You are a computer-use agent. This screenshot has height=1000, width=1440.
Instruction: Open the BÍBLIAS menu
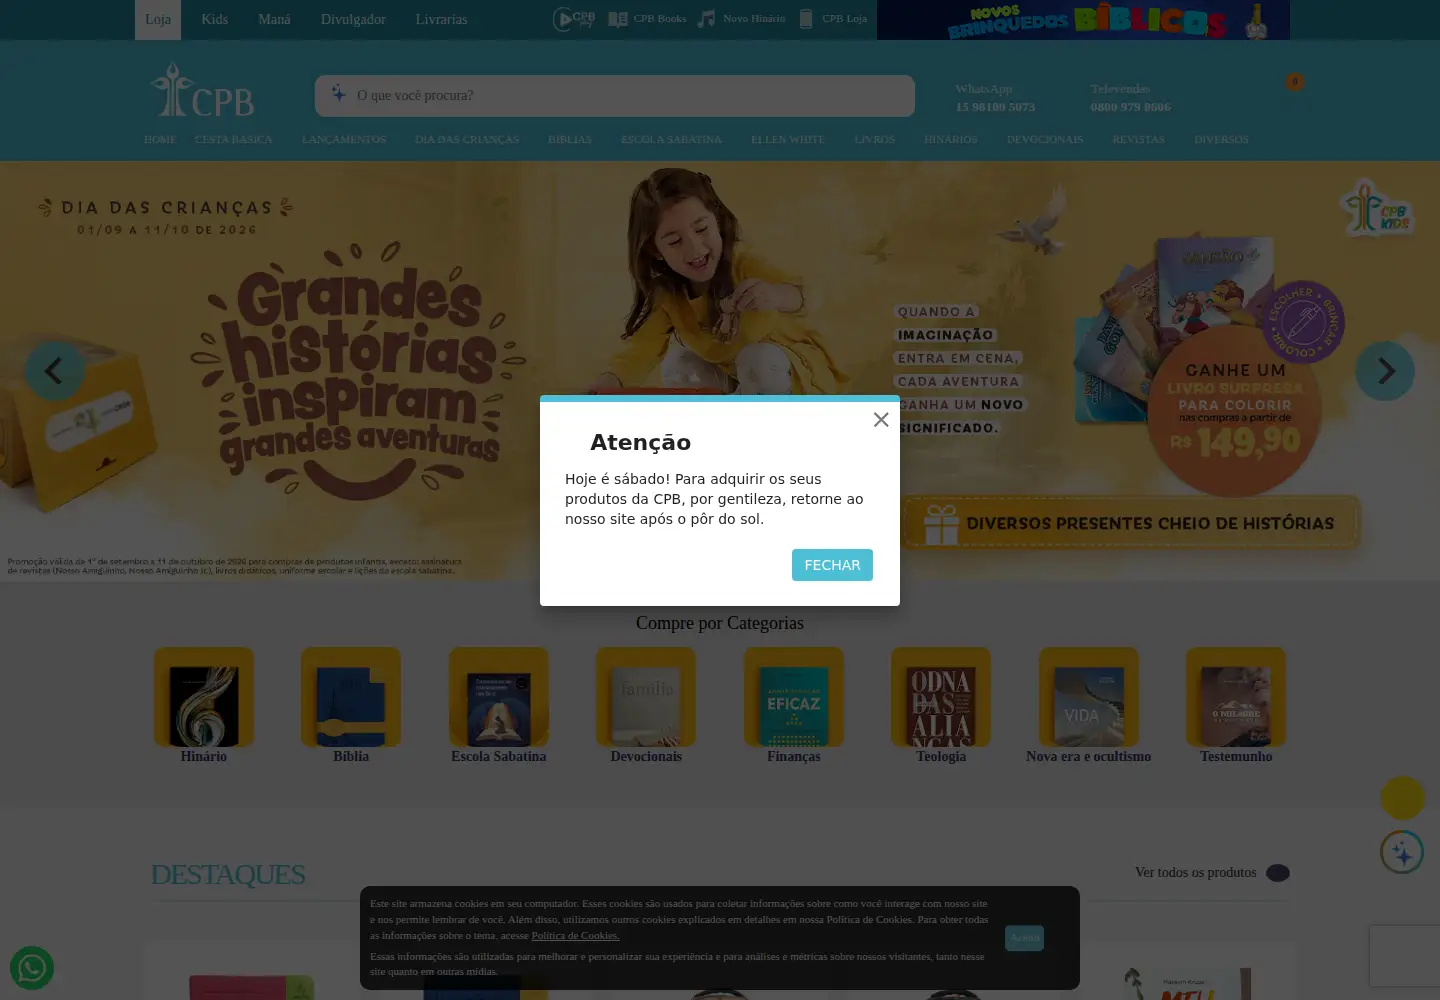click(570, 139)
